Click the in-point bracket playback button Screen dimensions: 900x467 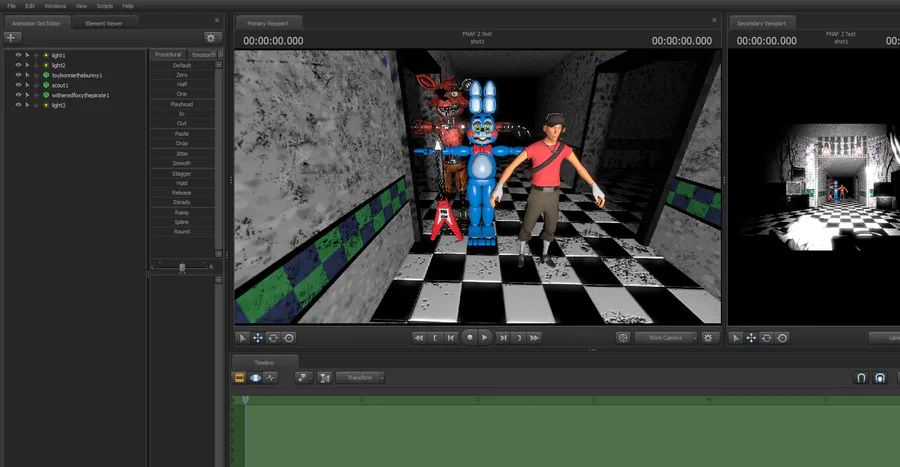tap(435, 338)
